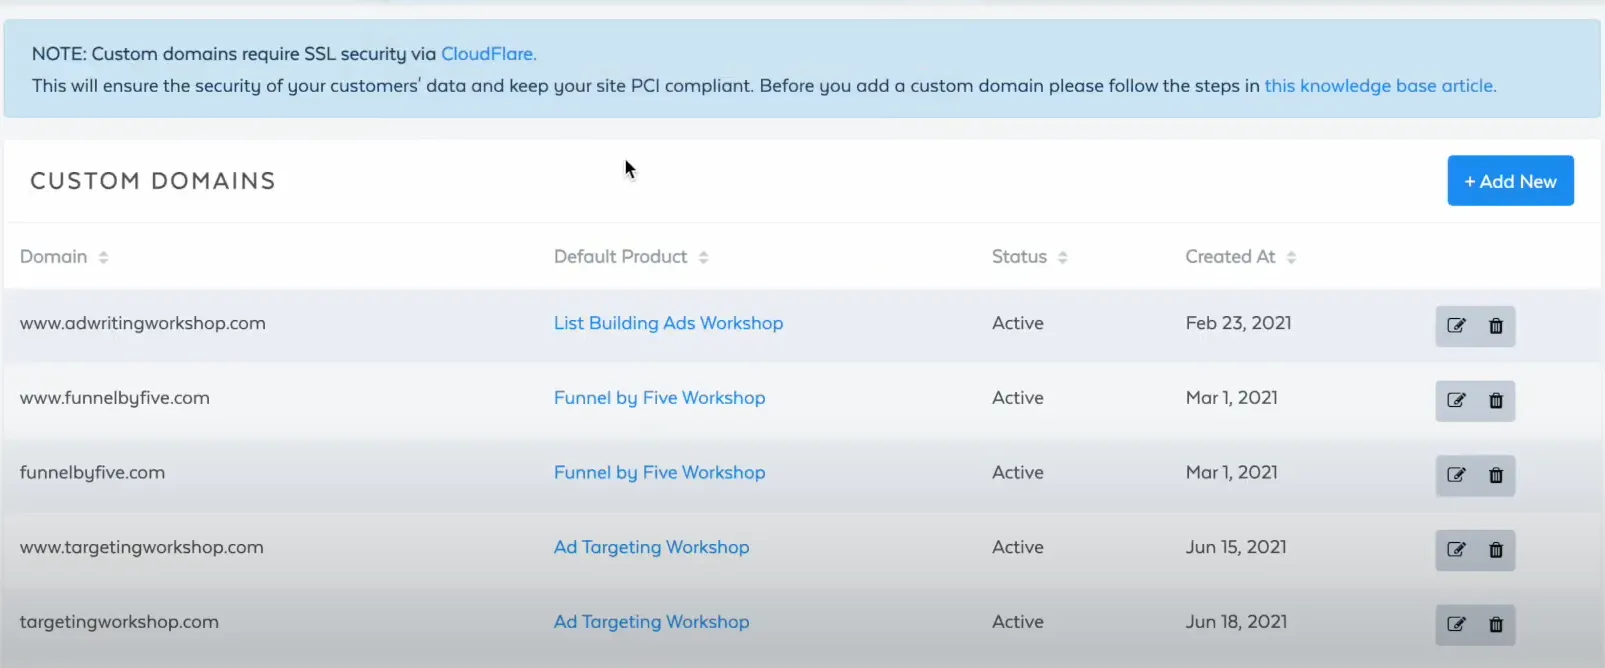Image resolution: width=1605 pixels, height=668 pixels.
Task: Delete the targetingworkshop.com domain created Jun 18
Action: 1496,625
